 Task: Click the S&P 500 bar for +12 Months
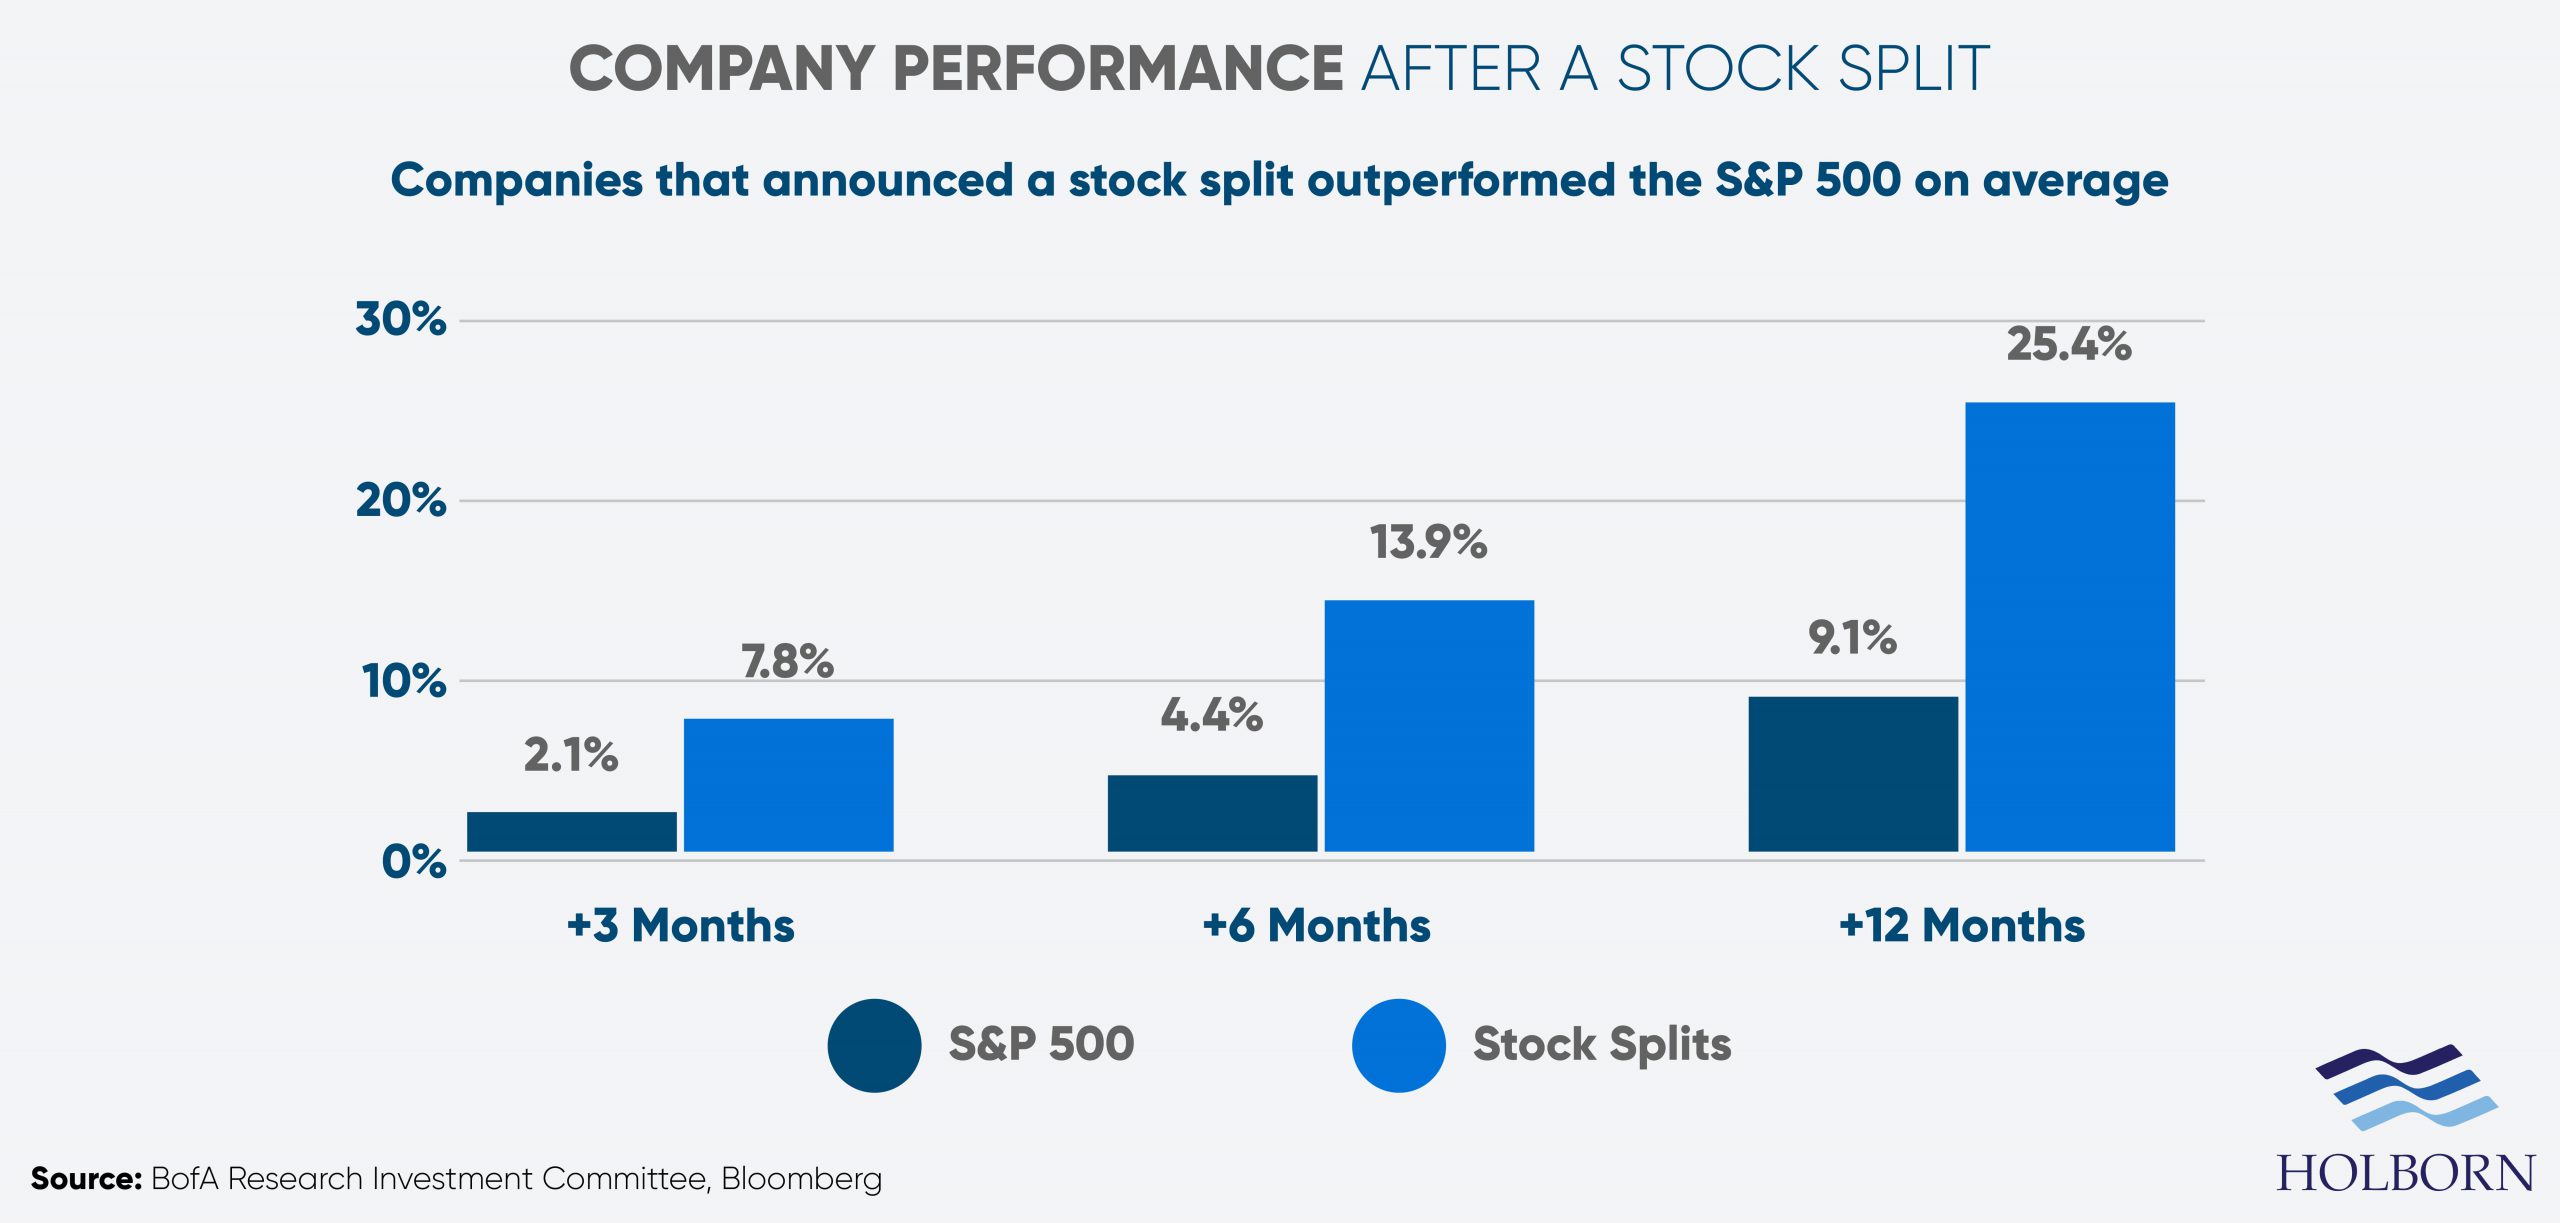tap(1853, 774)
